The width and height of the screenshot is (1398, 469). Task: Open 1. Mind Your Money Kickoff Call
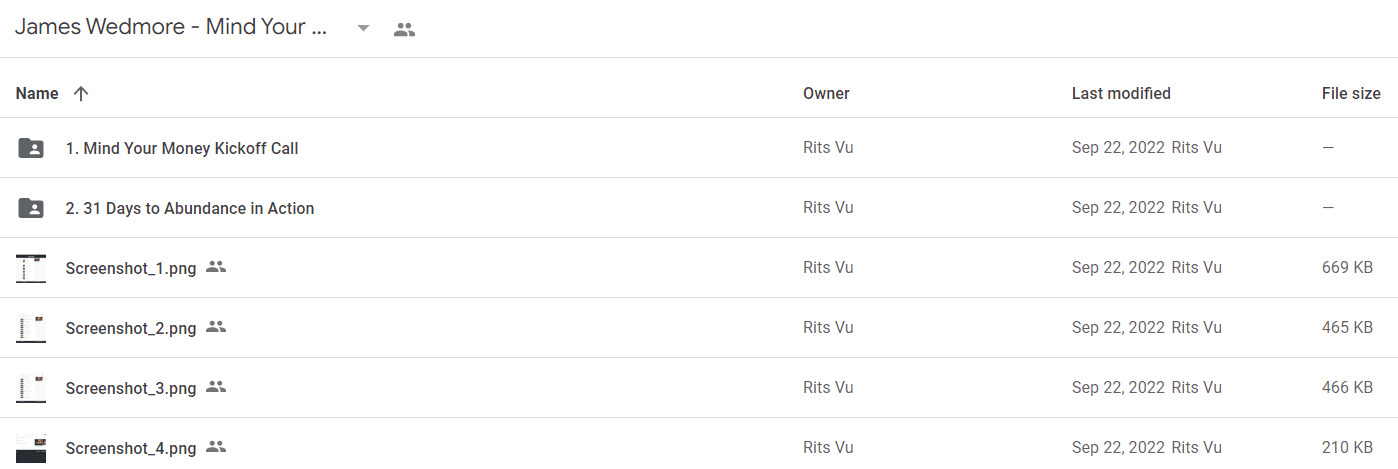(182, 148)
